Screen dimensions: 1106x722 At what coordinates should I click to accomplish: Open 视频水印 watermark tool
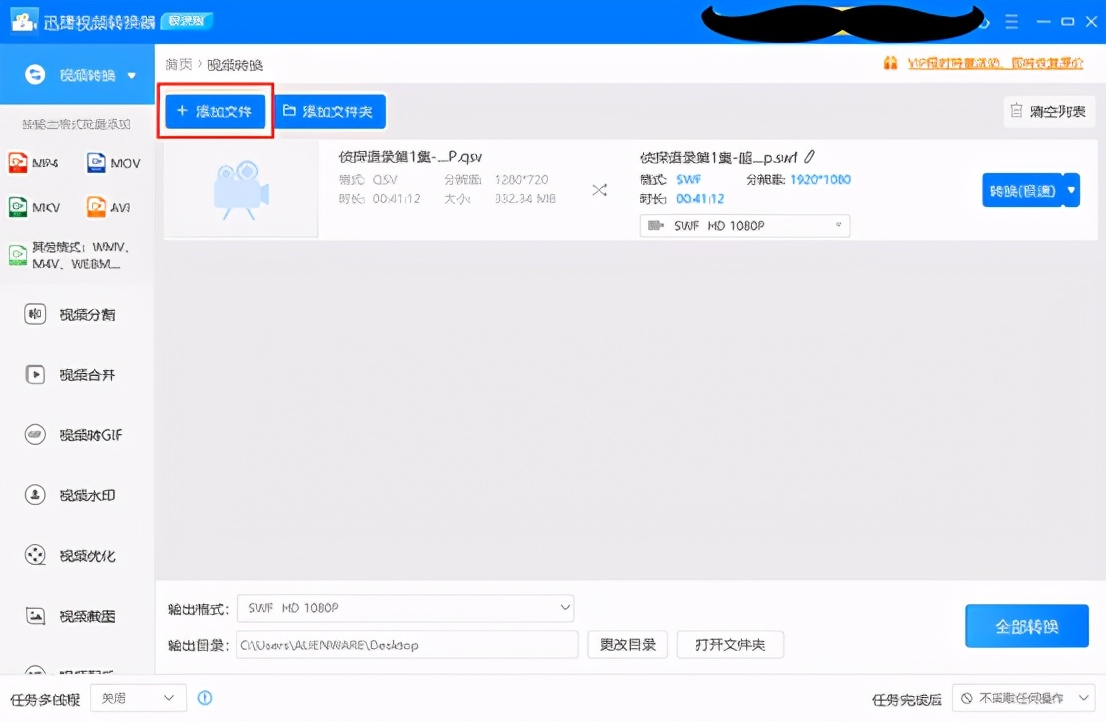click(x=70, y=495)
